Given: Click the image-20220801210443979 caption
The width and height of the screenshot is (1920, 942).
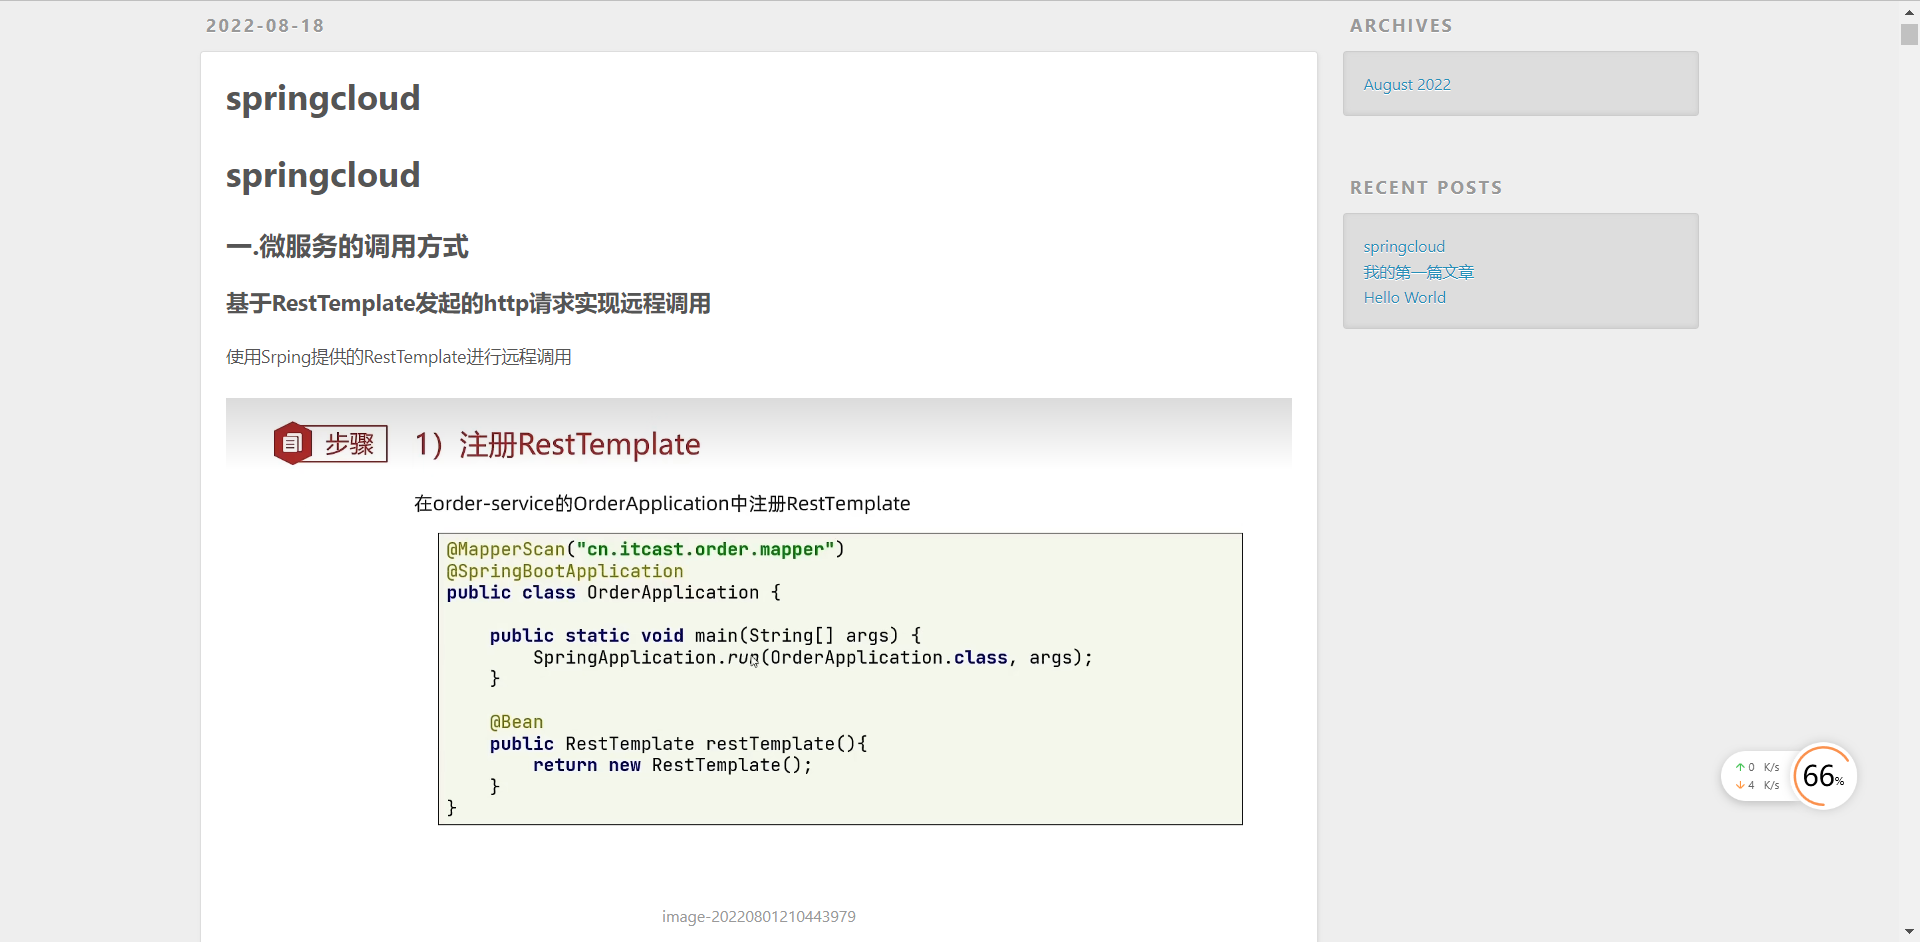Looking at the screenshot, I should 758,916.
